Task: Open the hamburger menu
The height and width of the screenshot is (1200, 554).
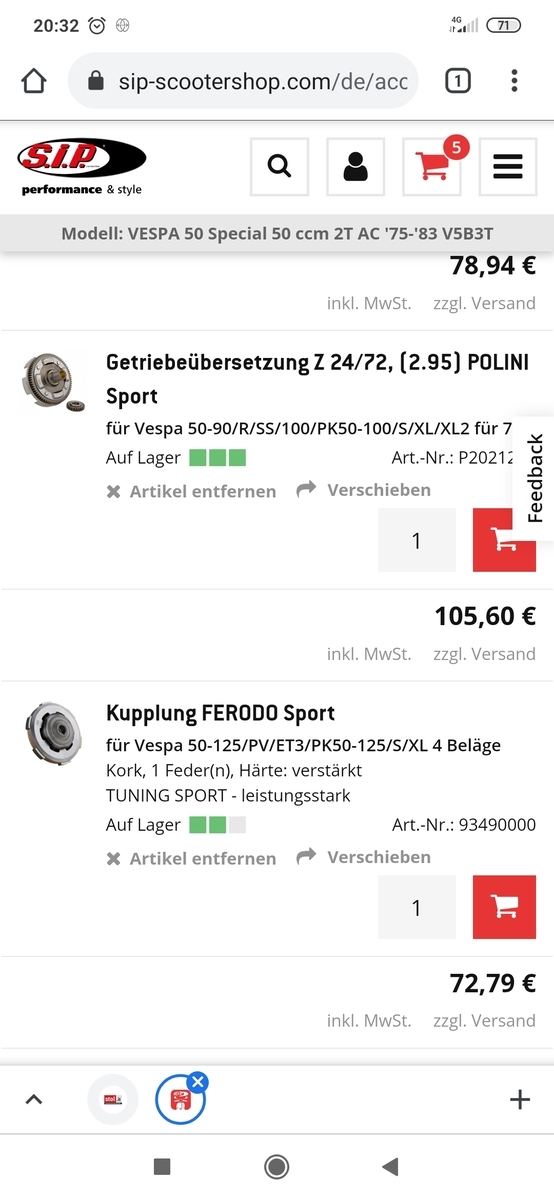Action: [508, 167]
